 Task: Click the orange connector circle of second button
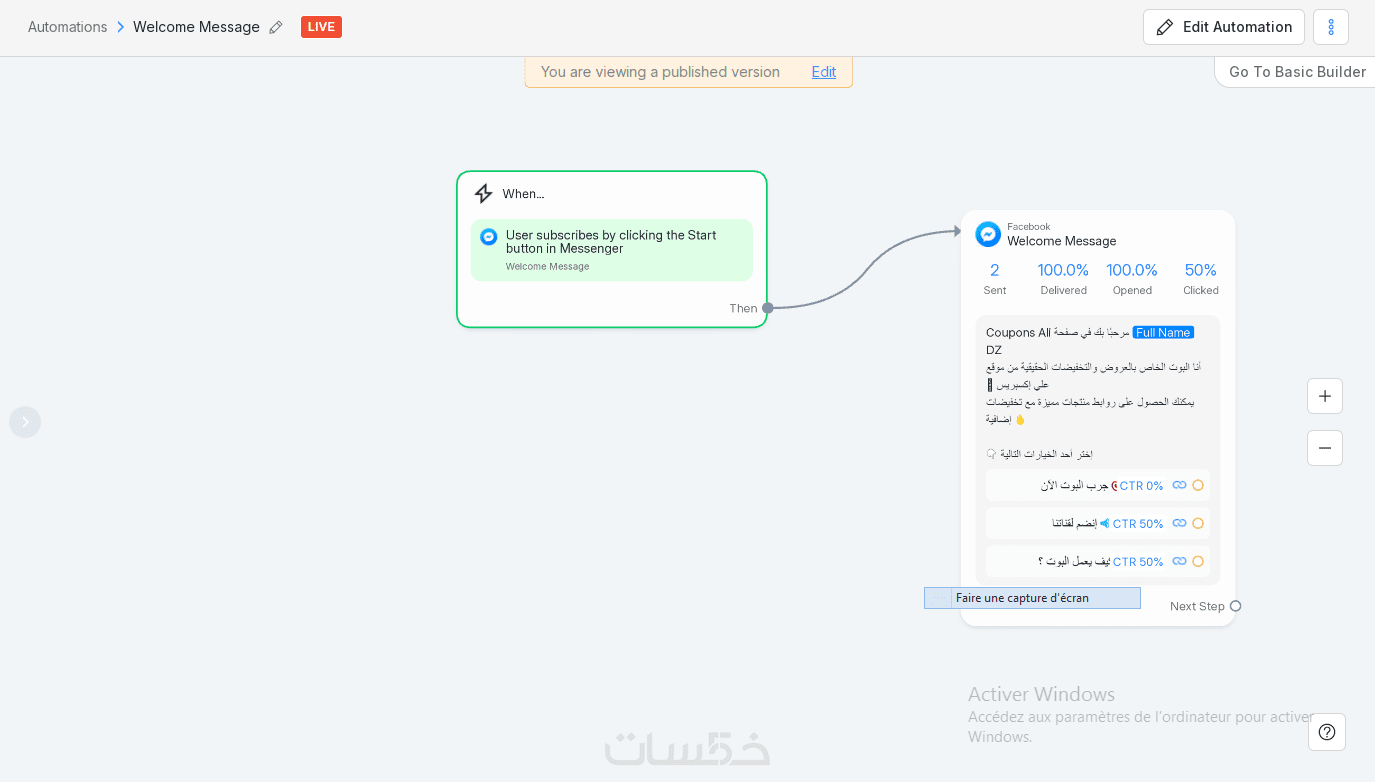click(x=1198, y=523)
